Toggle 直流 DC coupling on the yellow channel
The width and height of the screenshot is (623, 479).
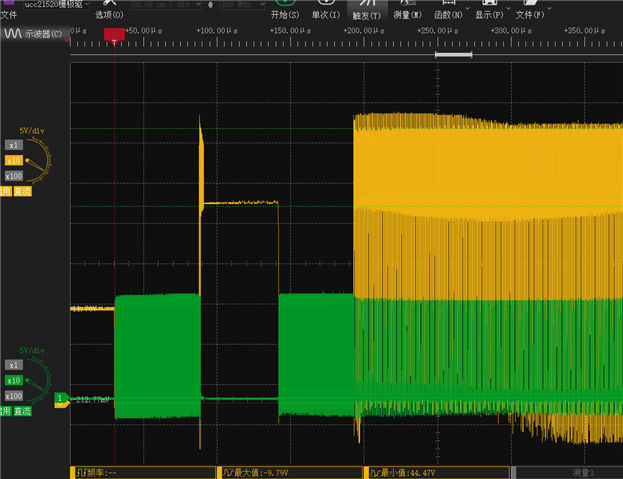(x=23, y=191)
